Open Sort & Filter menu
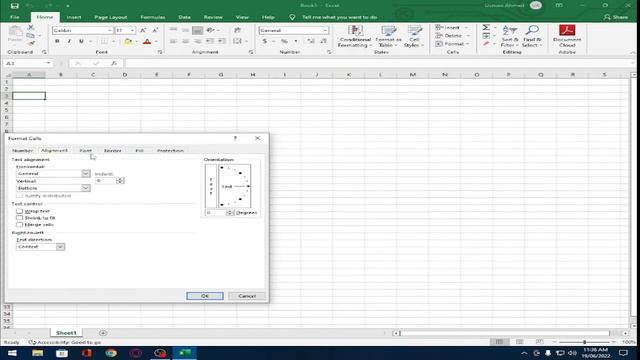This screenshot has height=360, width=640. click(x=510, y=36)
